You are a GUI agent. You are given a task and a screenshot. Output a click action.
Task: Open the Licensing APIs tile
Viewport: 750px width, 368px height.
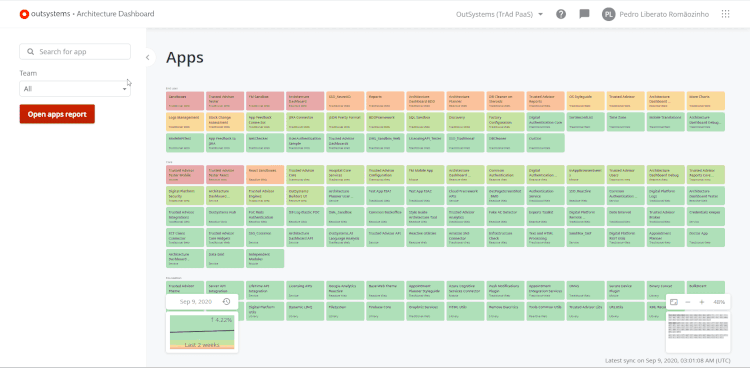pyautogui.click(x=305, y=290)
